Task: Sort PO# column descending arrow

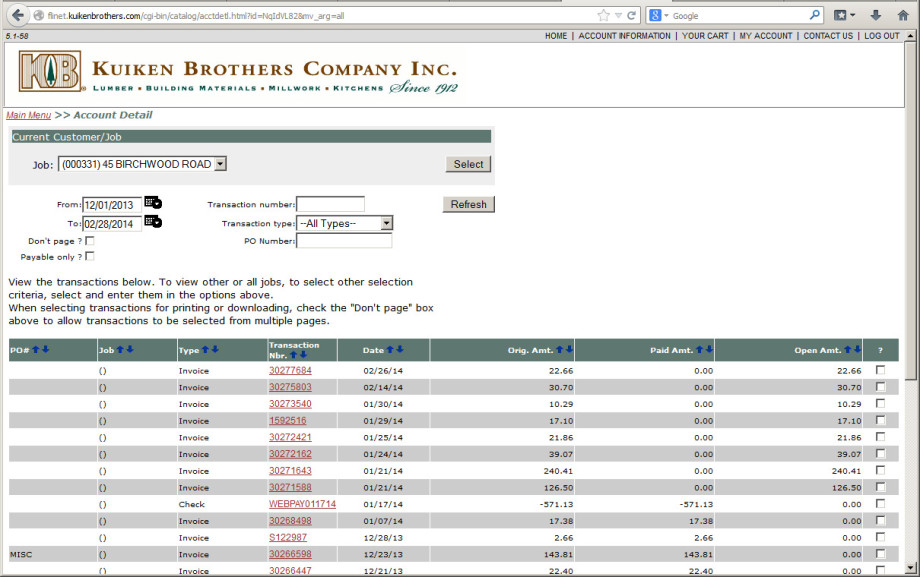Action: click(x=45, y=349)
